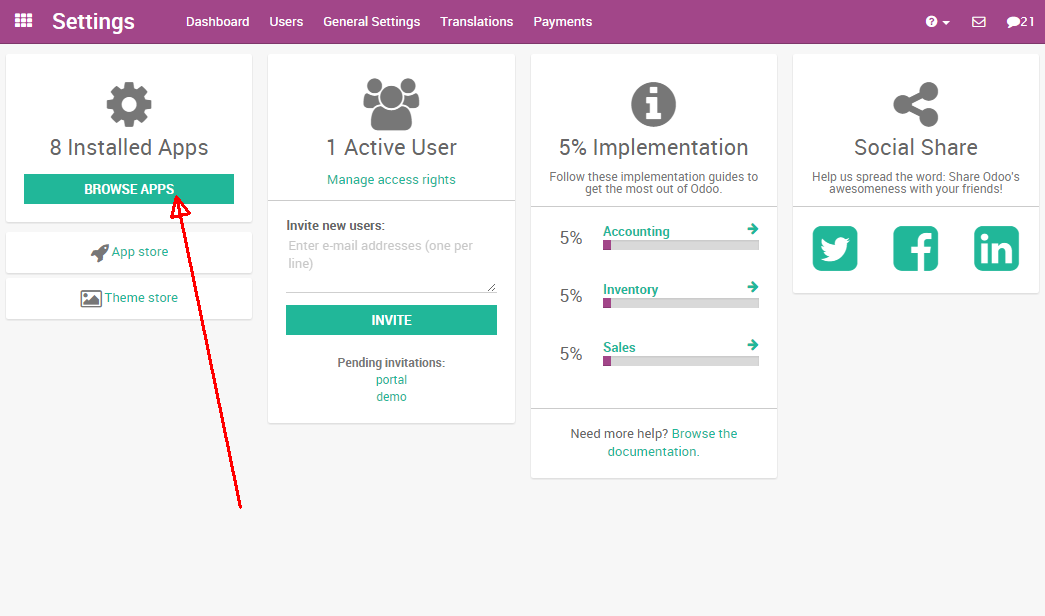Click the 1 Active User heading
This screenshot has height=616, width=1045.
click(x=391, y=147)
